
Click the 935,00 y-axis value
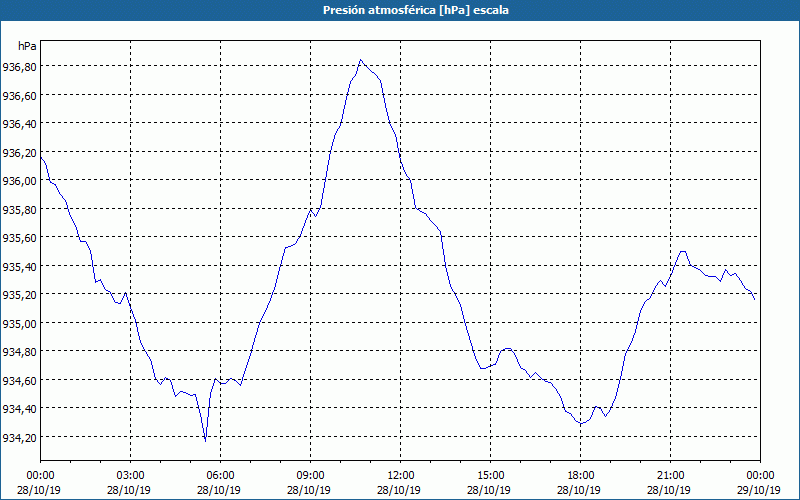[19, 323]
